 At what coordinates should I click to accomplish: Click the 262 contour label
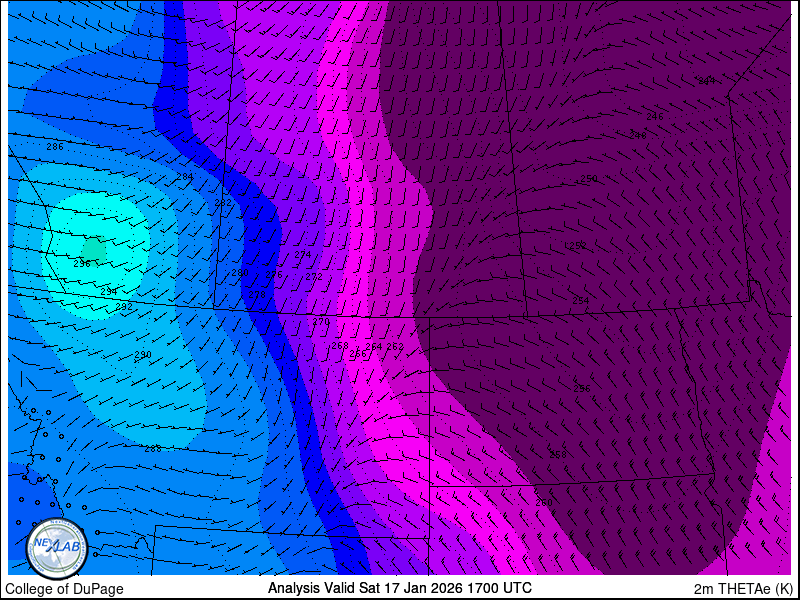click(395, 346)
